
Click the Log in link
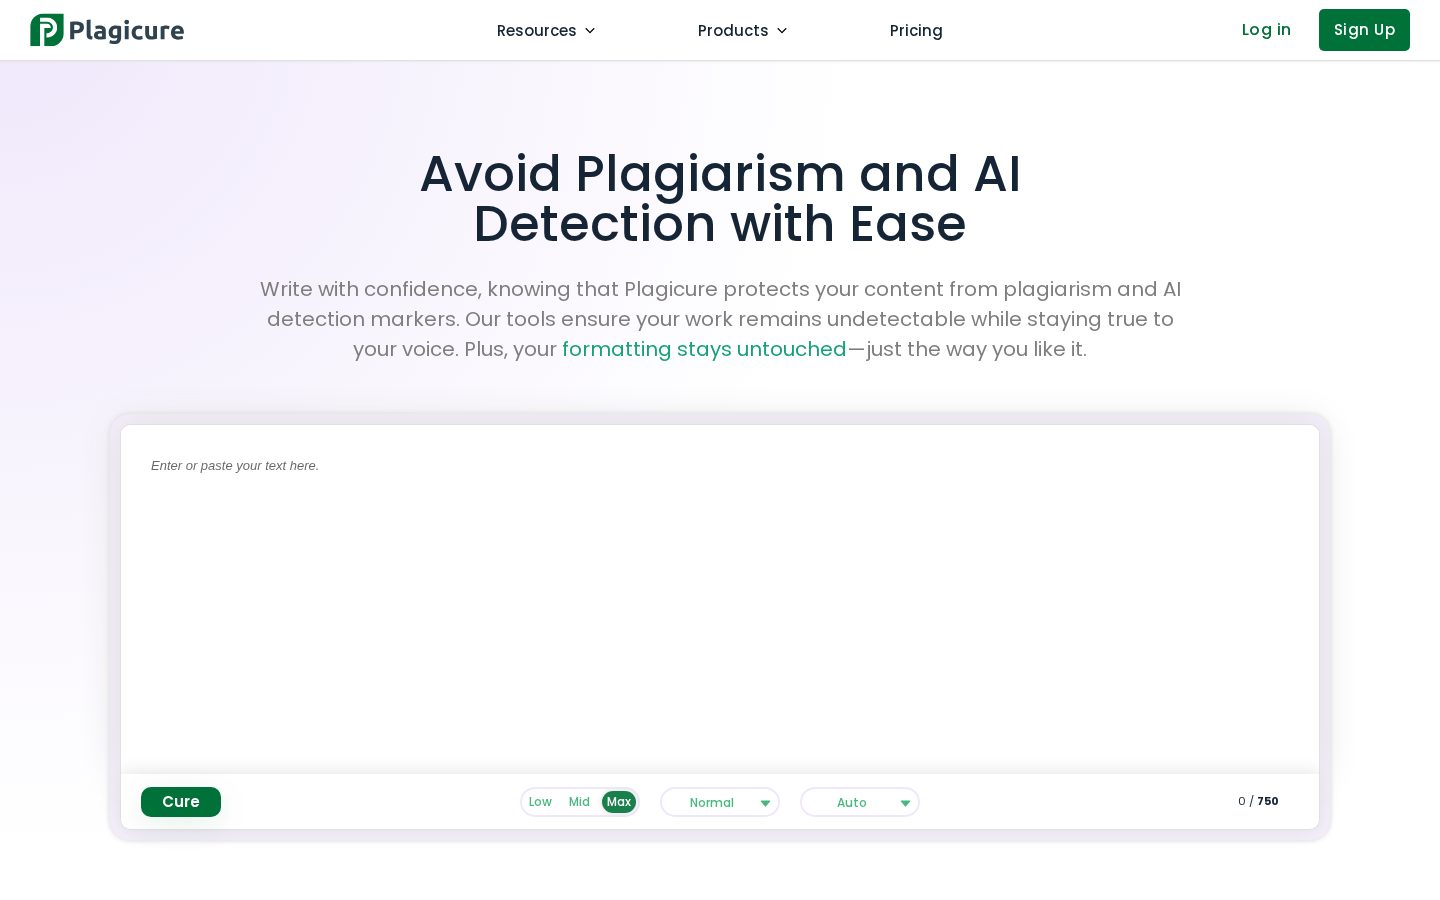[x=1266, y=30]
